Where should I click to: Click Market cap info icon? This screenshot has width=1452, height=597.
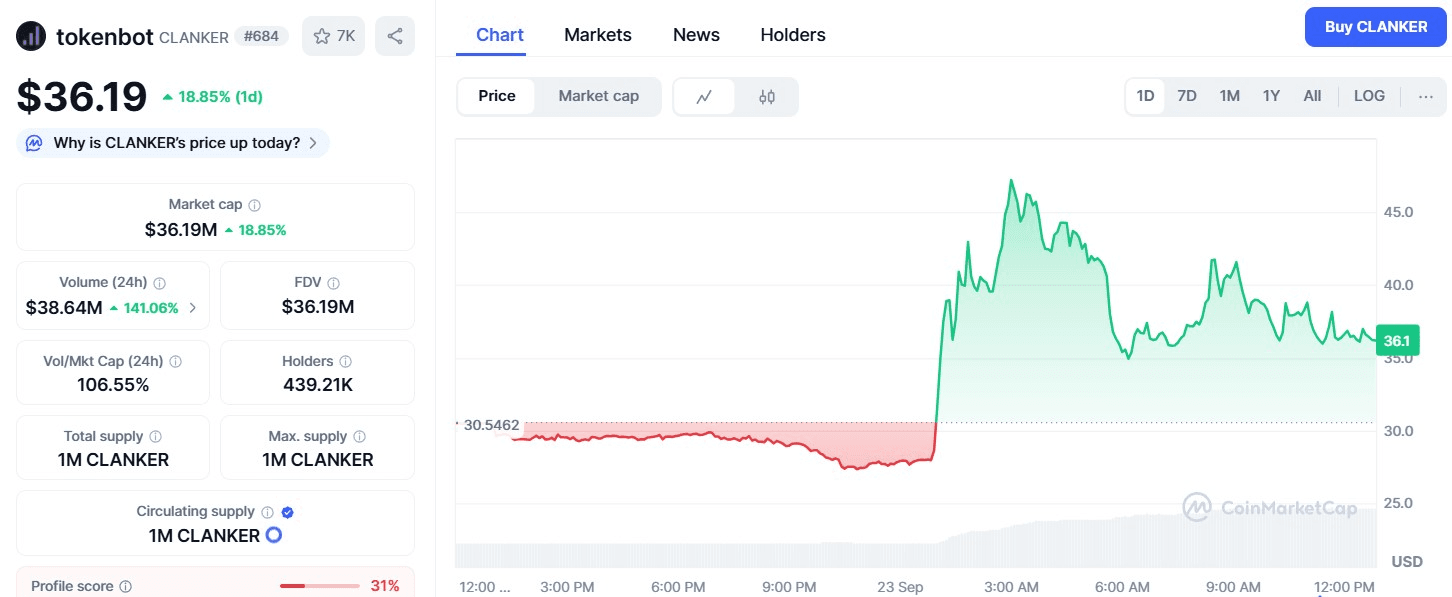[254, 205]
